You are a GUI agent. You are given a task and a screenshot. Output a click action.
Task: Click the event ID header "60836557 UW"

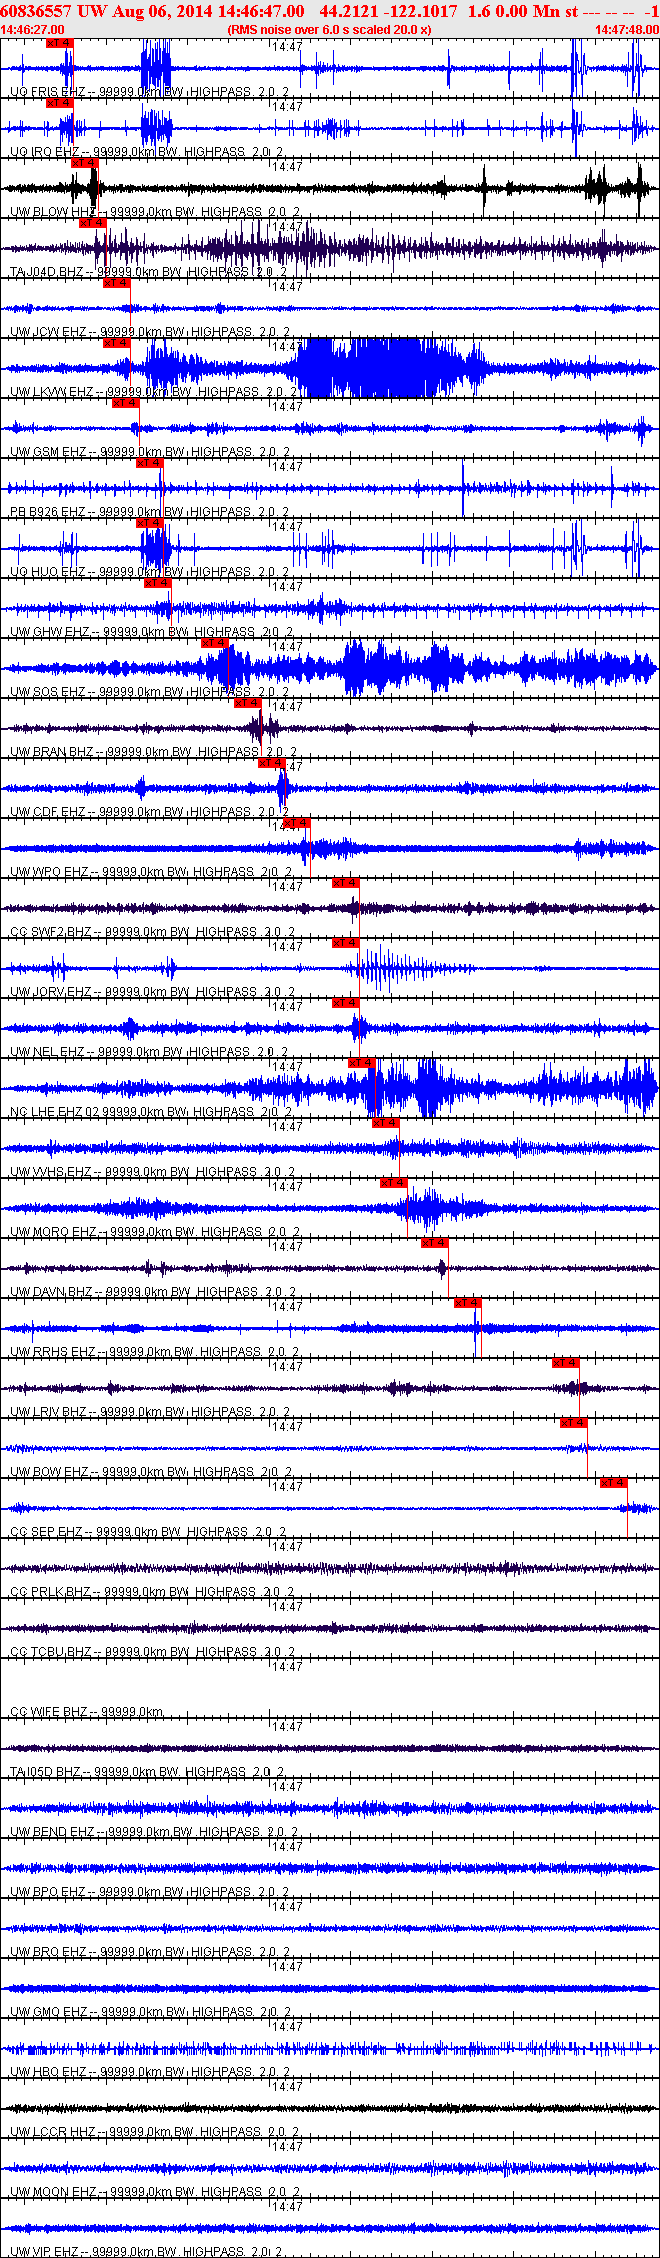(53, 11)
